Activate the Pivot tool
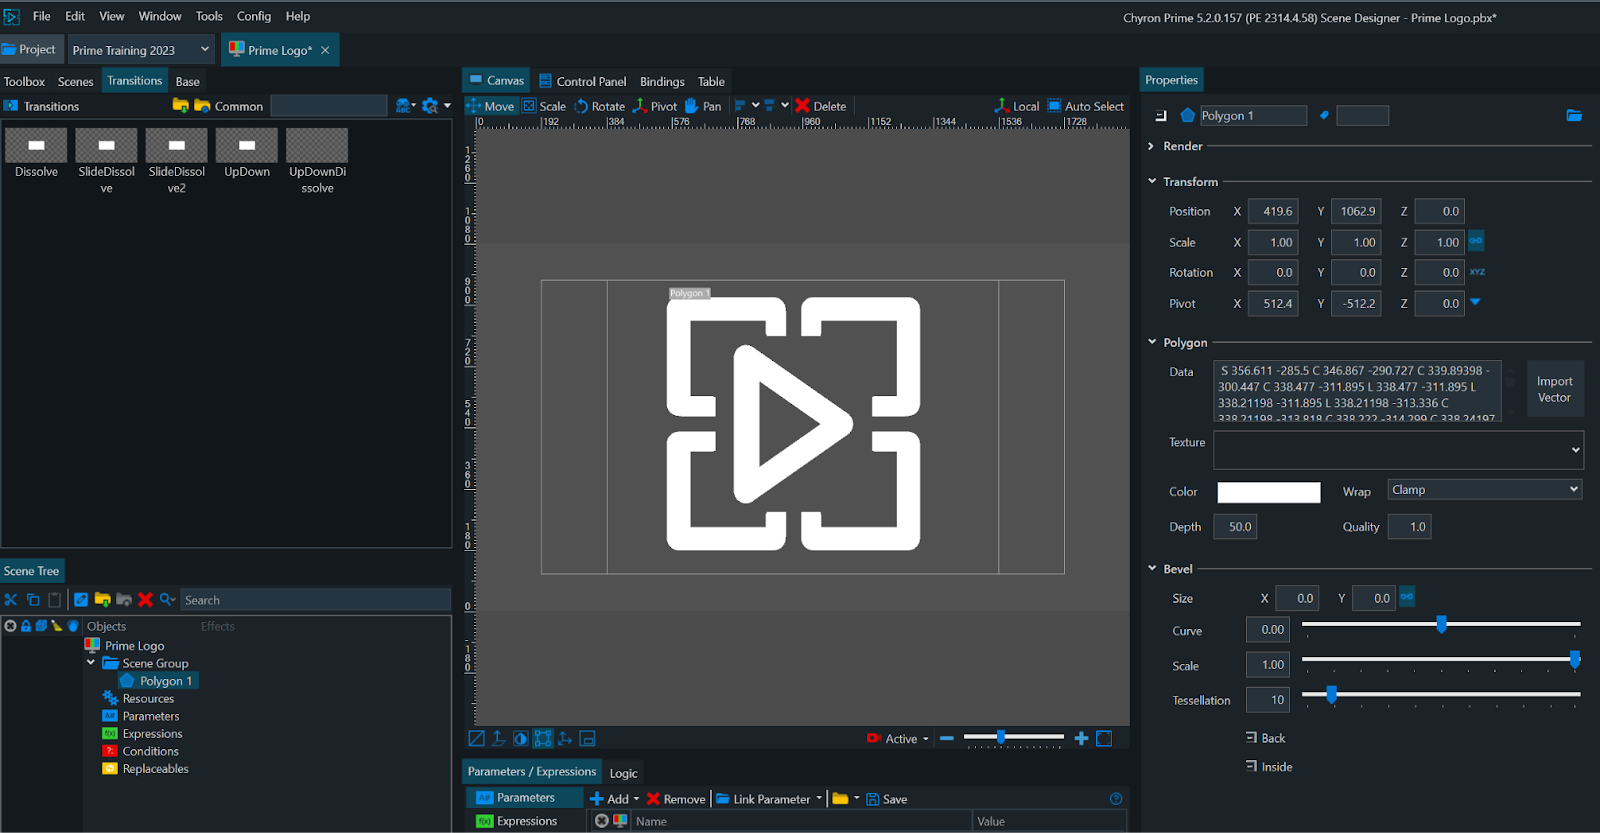The image size is (1600, 833). click(654, 106)
